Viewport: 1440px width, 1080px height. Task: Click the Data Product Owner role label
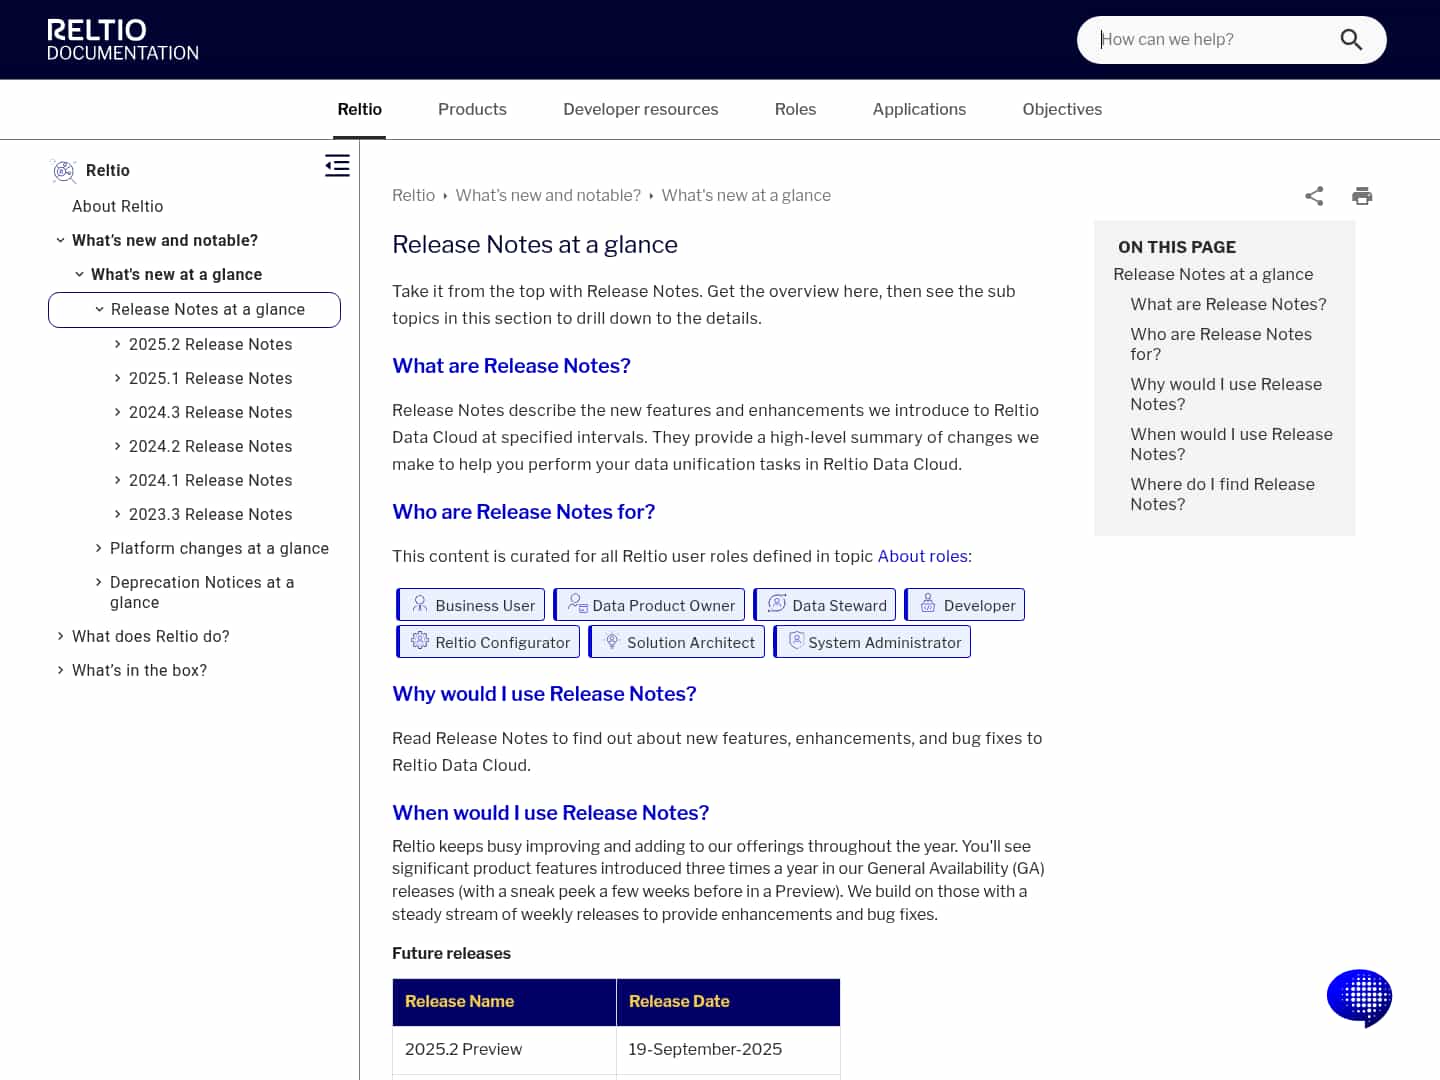click(x=663, y=606)
